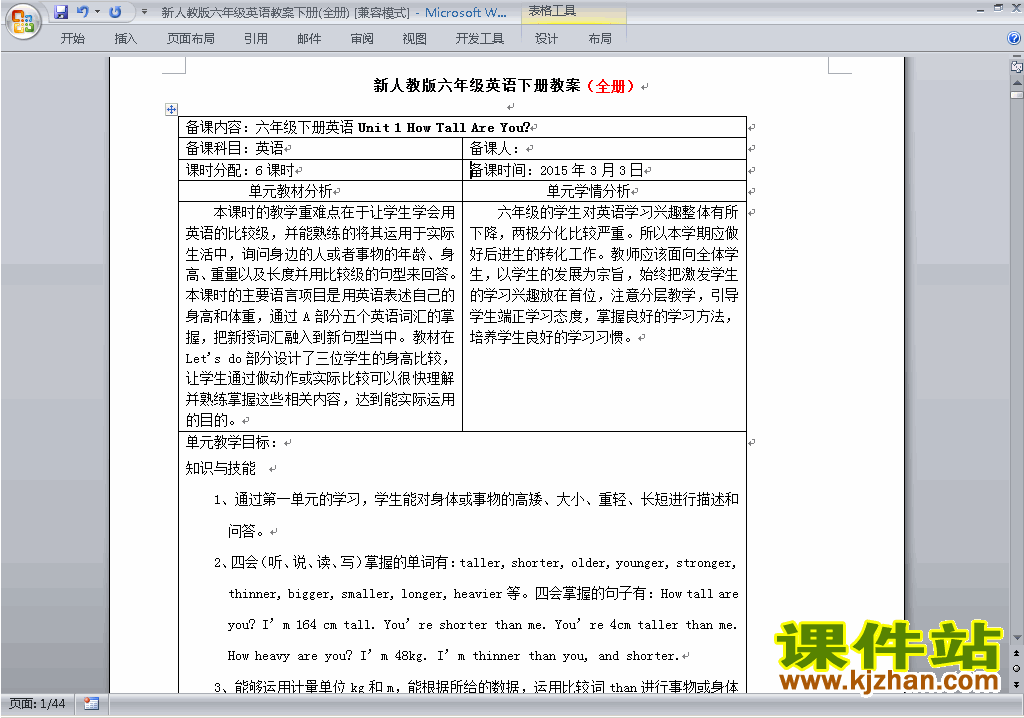Go to the 视图 tab
Viewport: 1024px width, 718px height.
(x=414, y=39)
